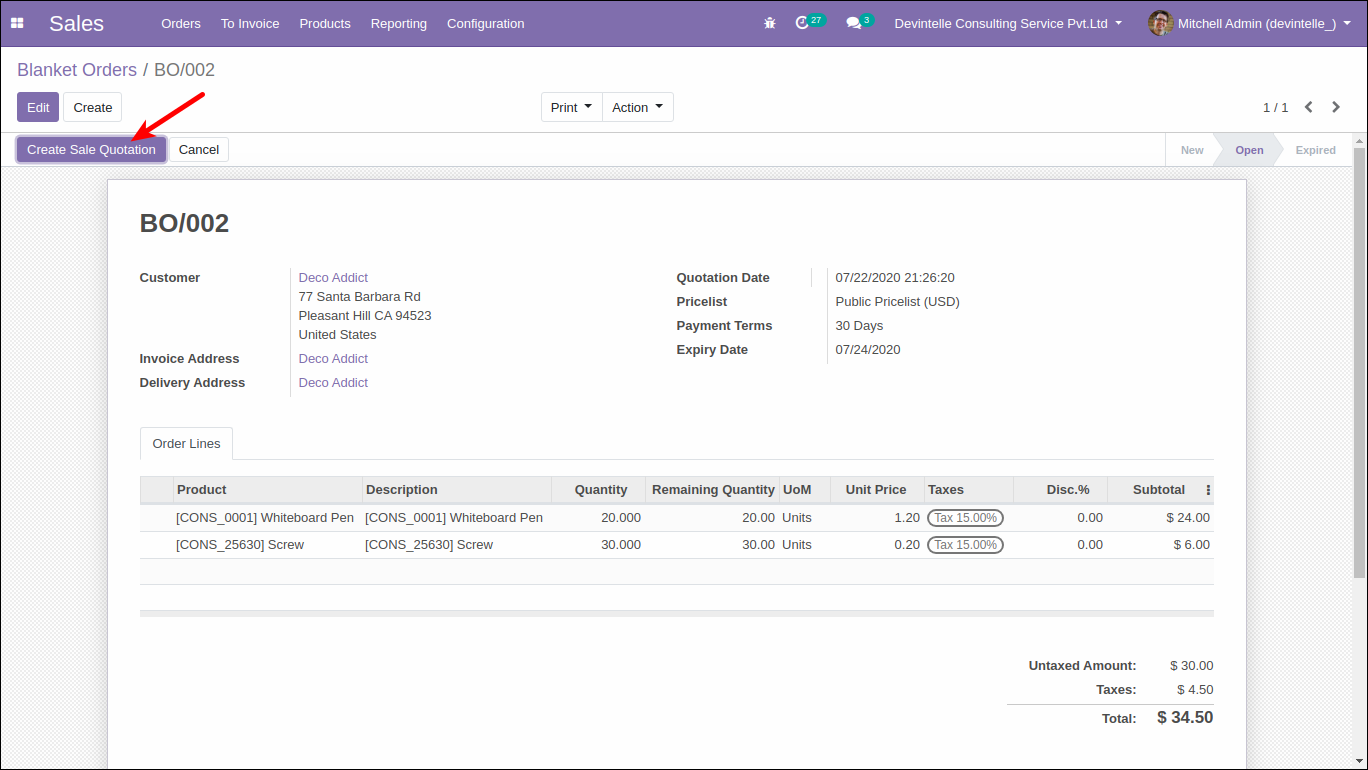Open the apps grid menu icon
This screenshot has width=1368, height=770.
coord(17,23)
